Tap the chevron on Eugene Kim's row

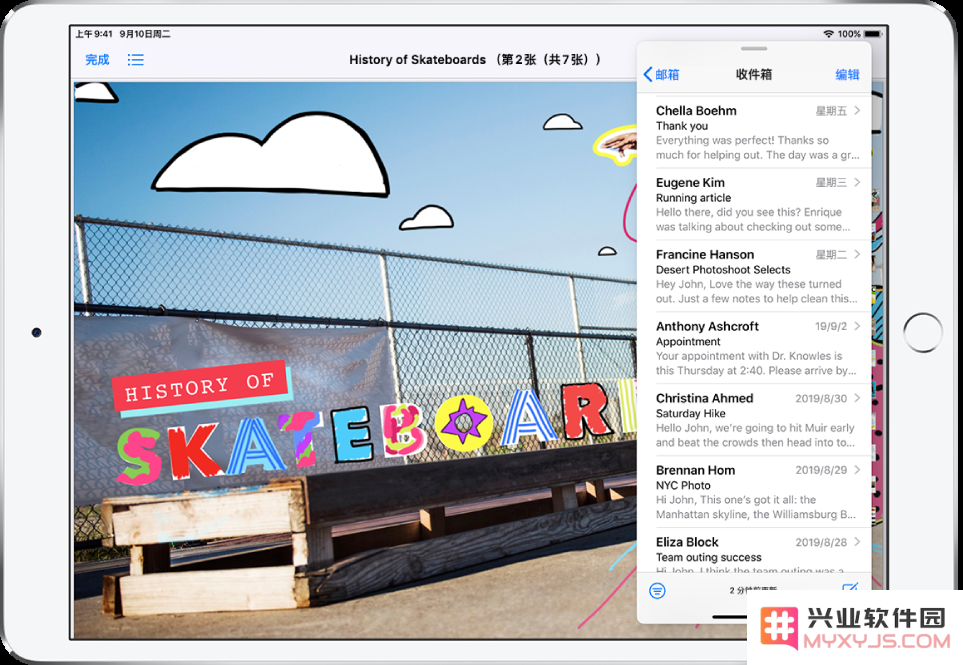point(857,182)
